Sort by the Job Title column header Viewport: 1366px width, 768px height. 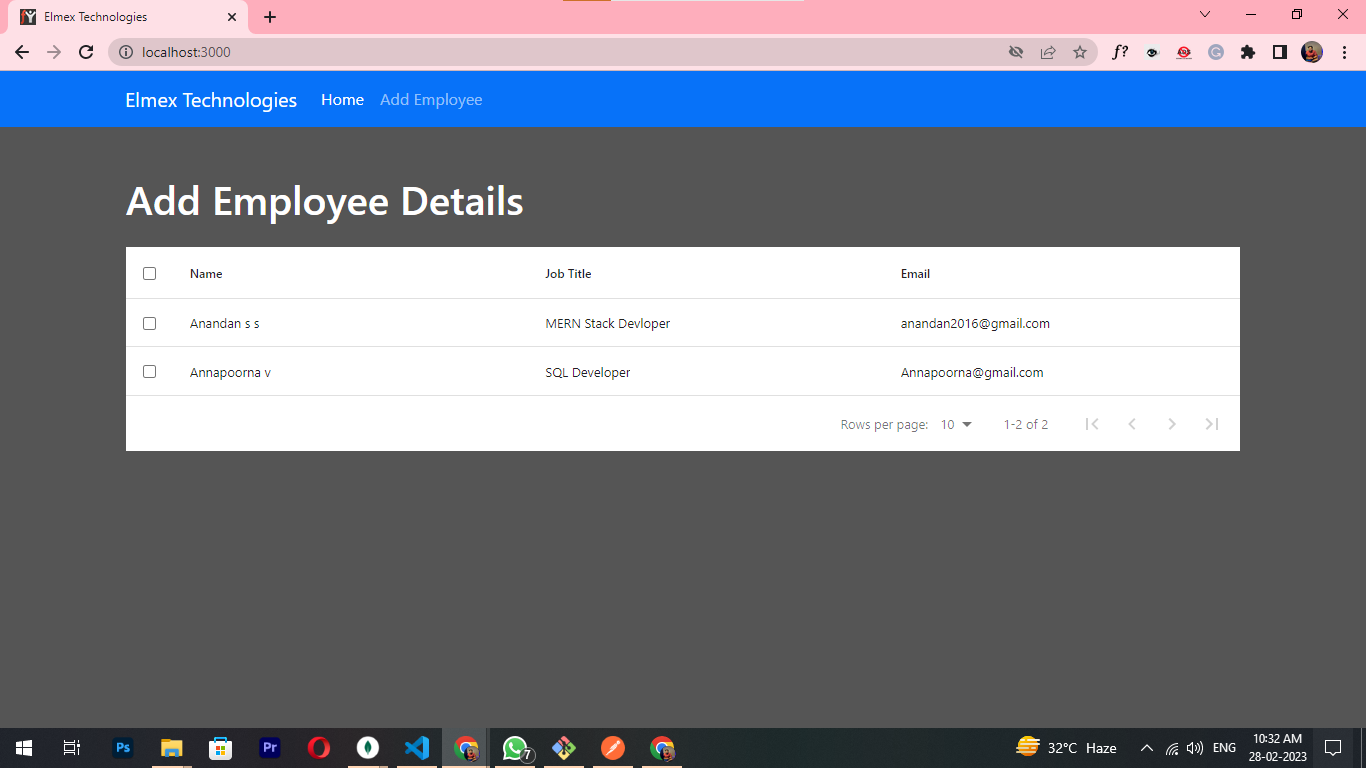[568, 274]
